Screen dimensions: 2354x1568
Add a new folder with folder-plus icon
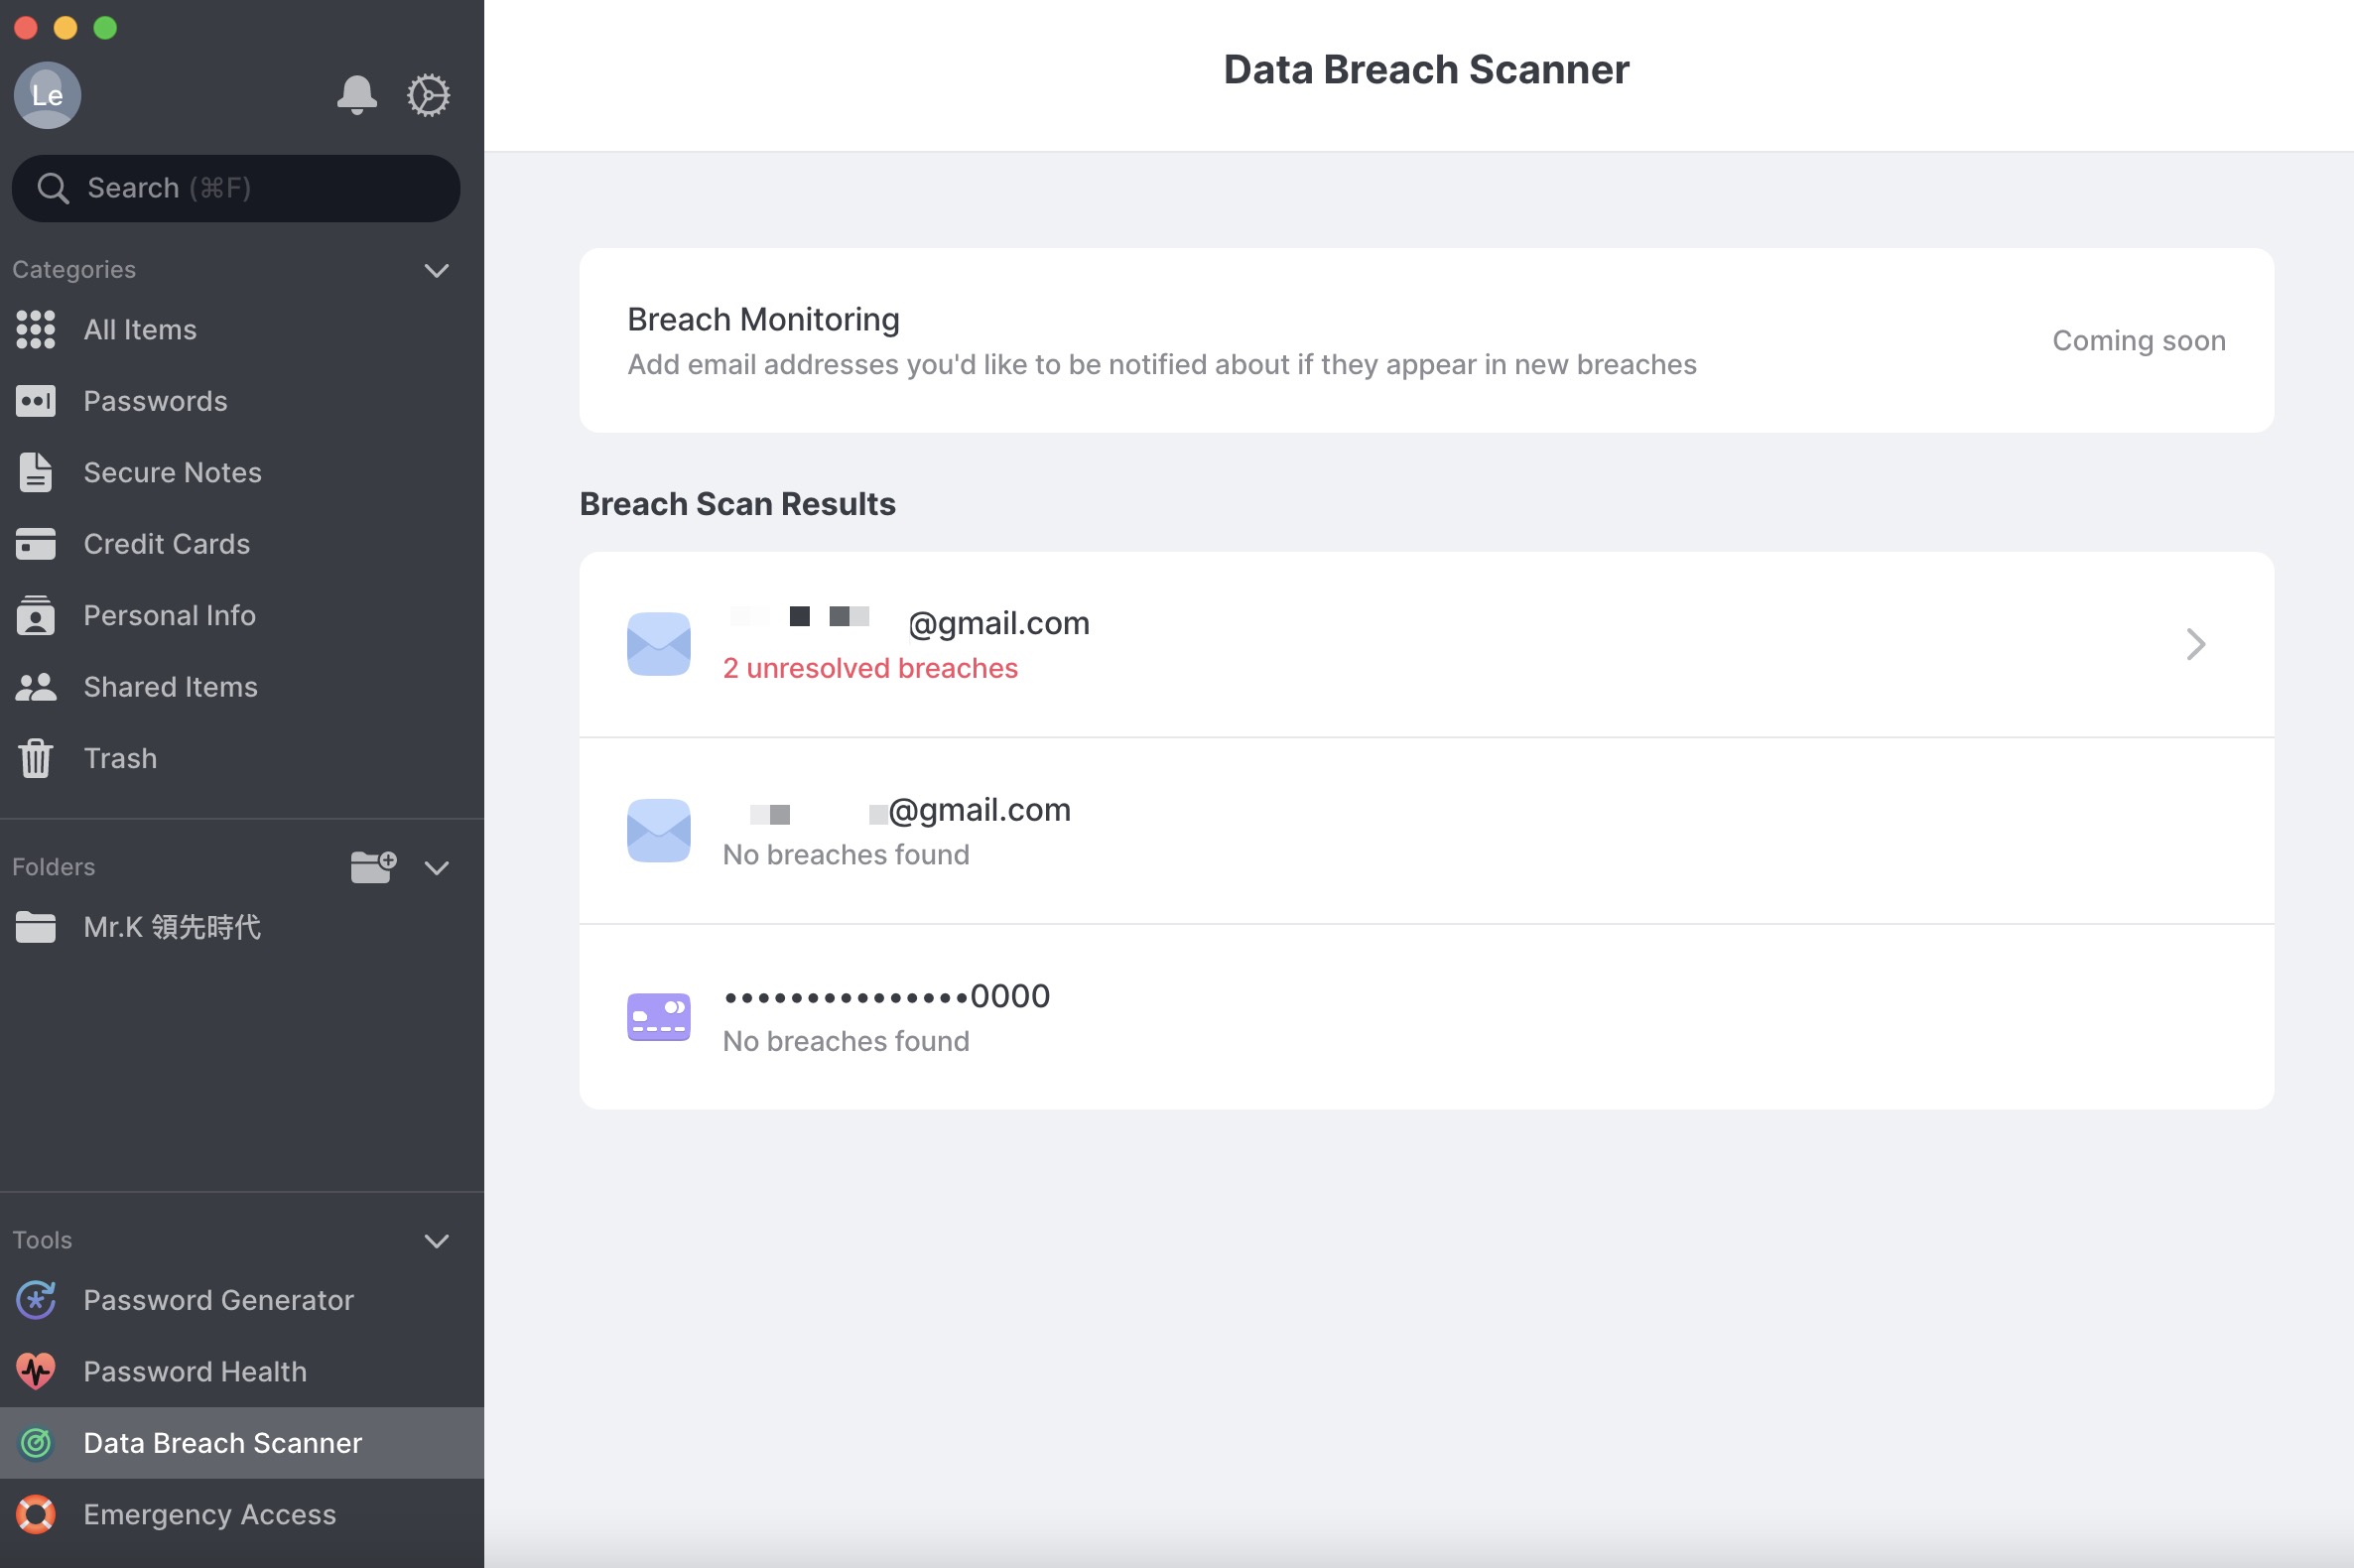point(373,867)
